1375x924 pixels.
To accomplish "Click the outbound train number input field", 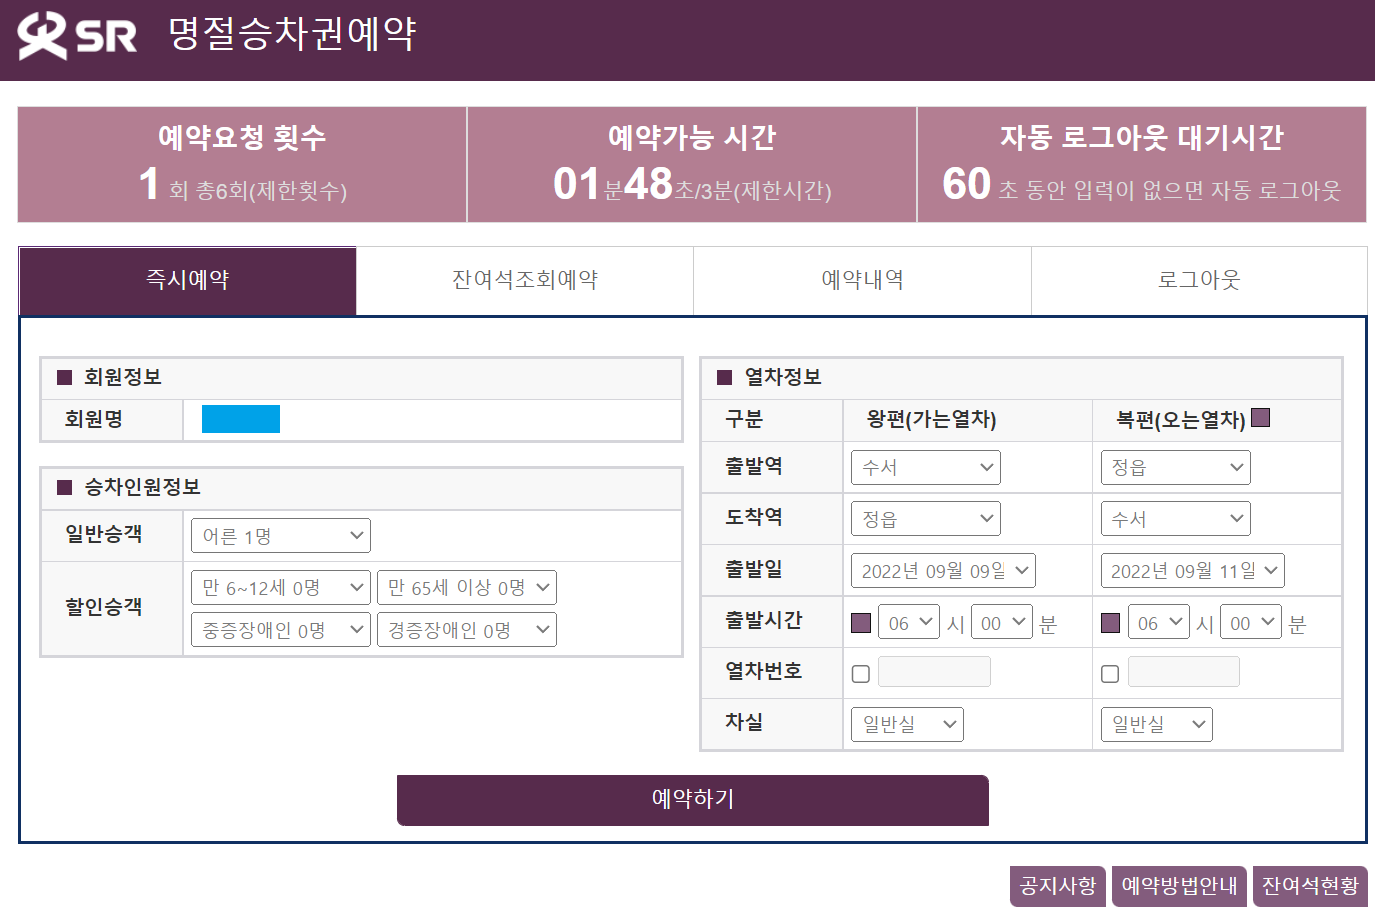I will (934, 672).
